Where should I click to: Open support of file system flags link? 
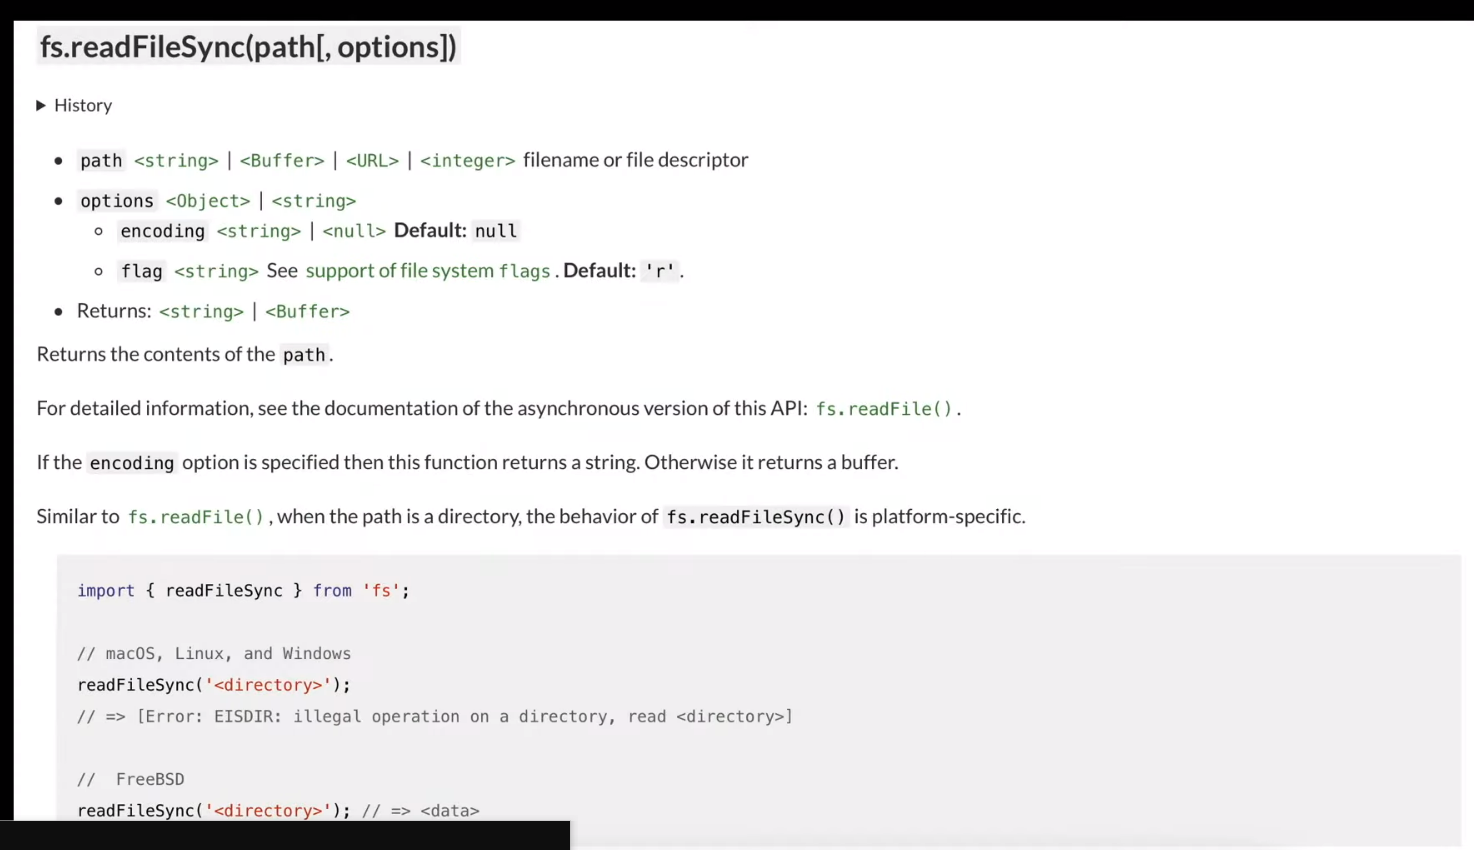pyautogui.click(x=428, y=271)
